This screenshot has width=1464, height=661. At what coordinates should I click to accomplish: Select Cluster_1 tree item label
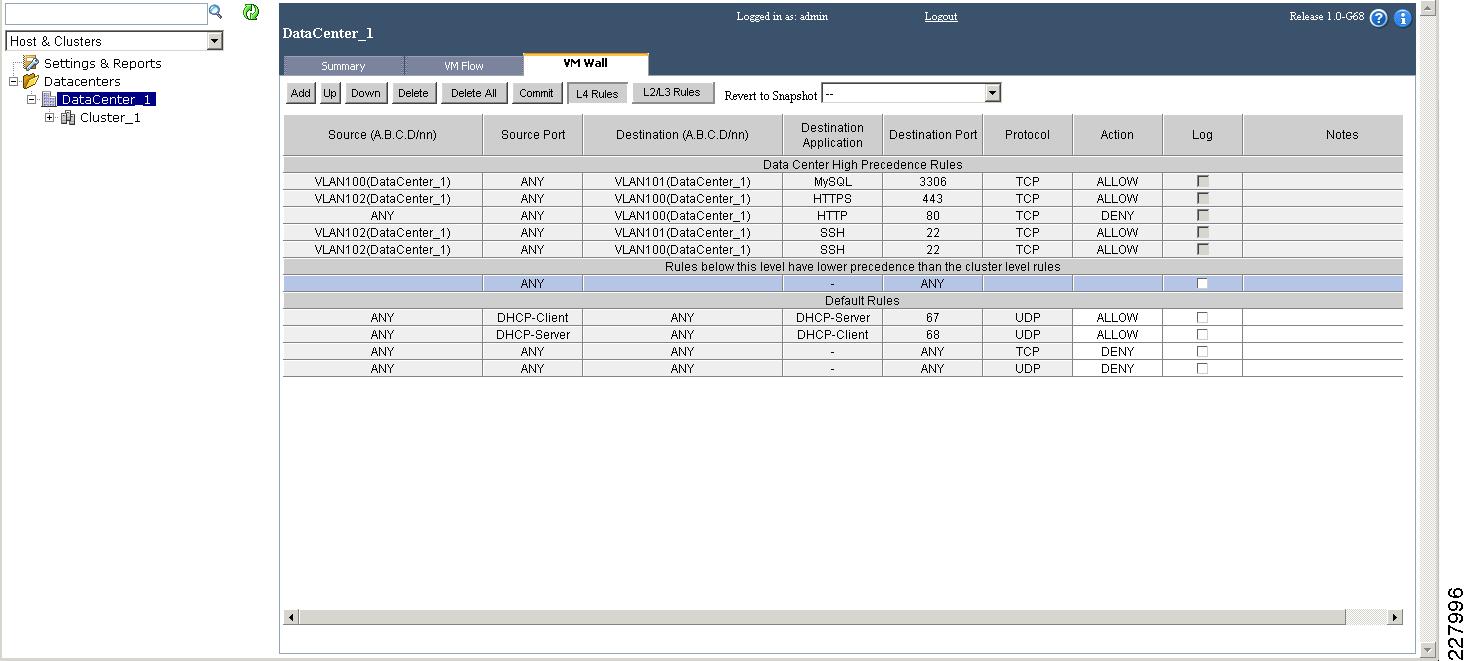110,117
